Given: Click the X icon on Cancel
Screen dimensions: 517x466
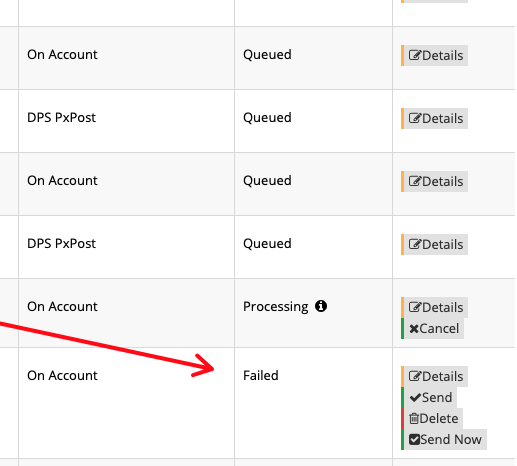Looking at the screenshot, I should [414, 329].
